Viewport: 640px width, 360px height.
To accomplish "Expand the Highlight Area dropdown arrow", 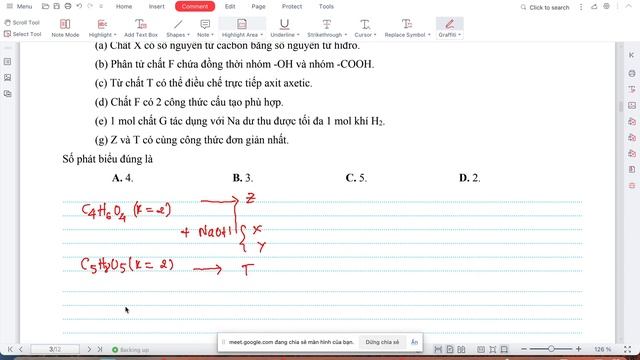I will click(x=261, y=35).
